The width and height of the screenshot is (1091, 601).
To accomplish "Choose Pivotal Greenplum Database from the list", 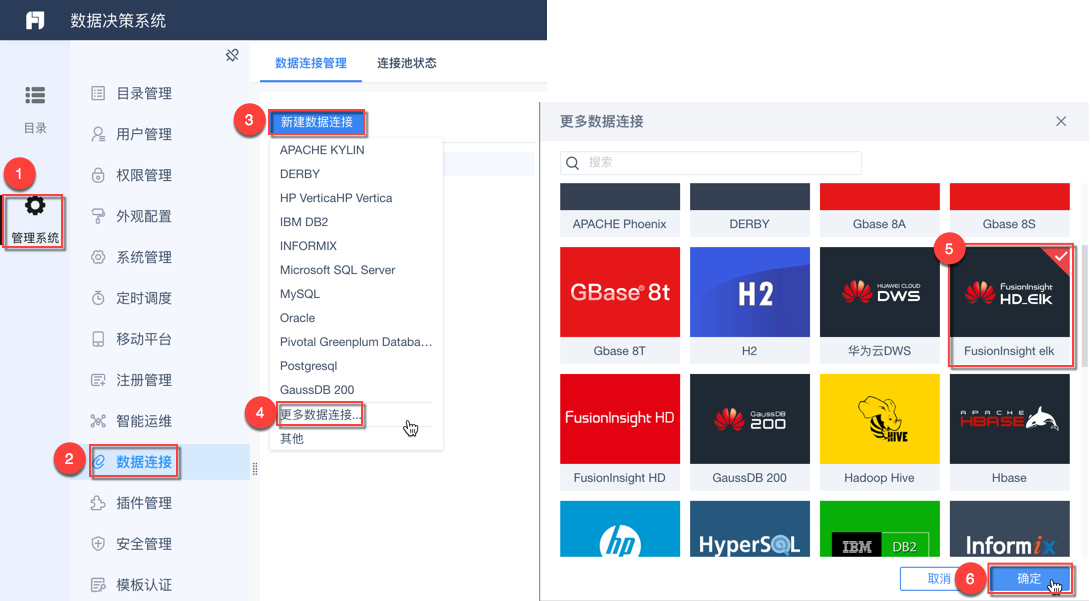I will point(356,342).
